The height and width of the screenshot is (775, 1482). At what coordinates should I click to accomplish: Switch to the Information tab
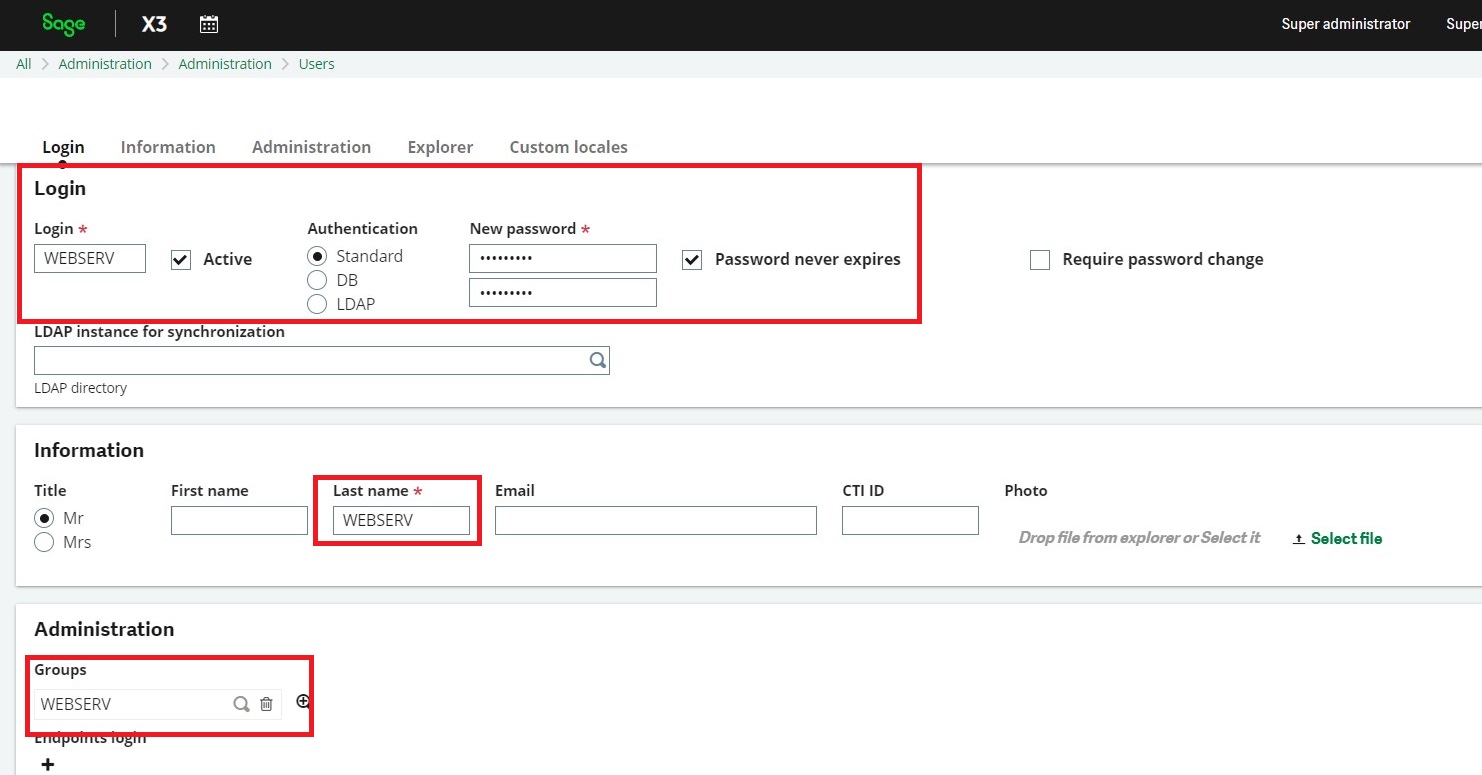[168, 146]
